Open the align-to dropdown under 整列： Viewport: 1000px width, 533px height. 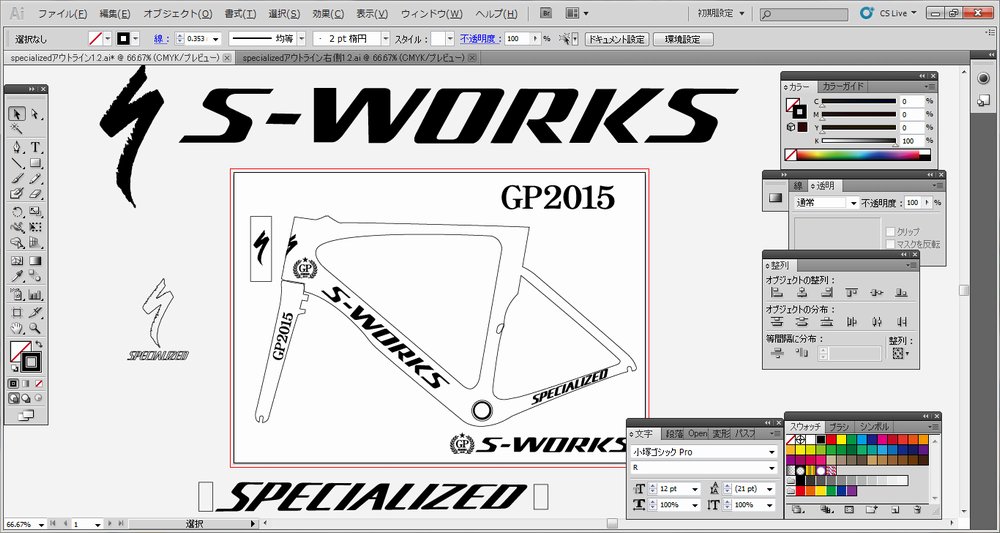point(901,353)
